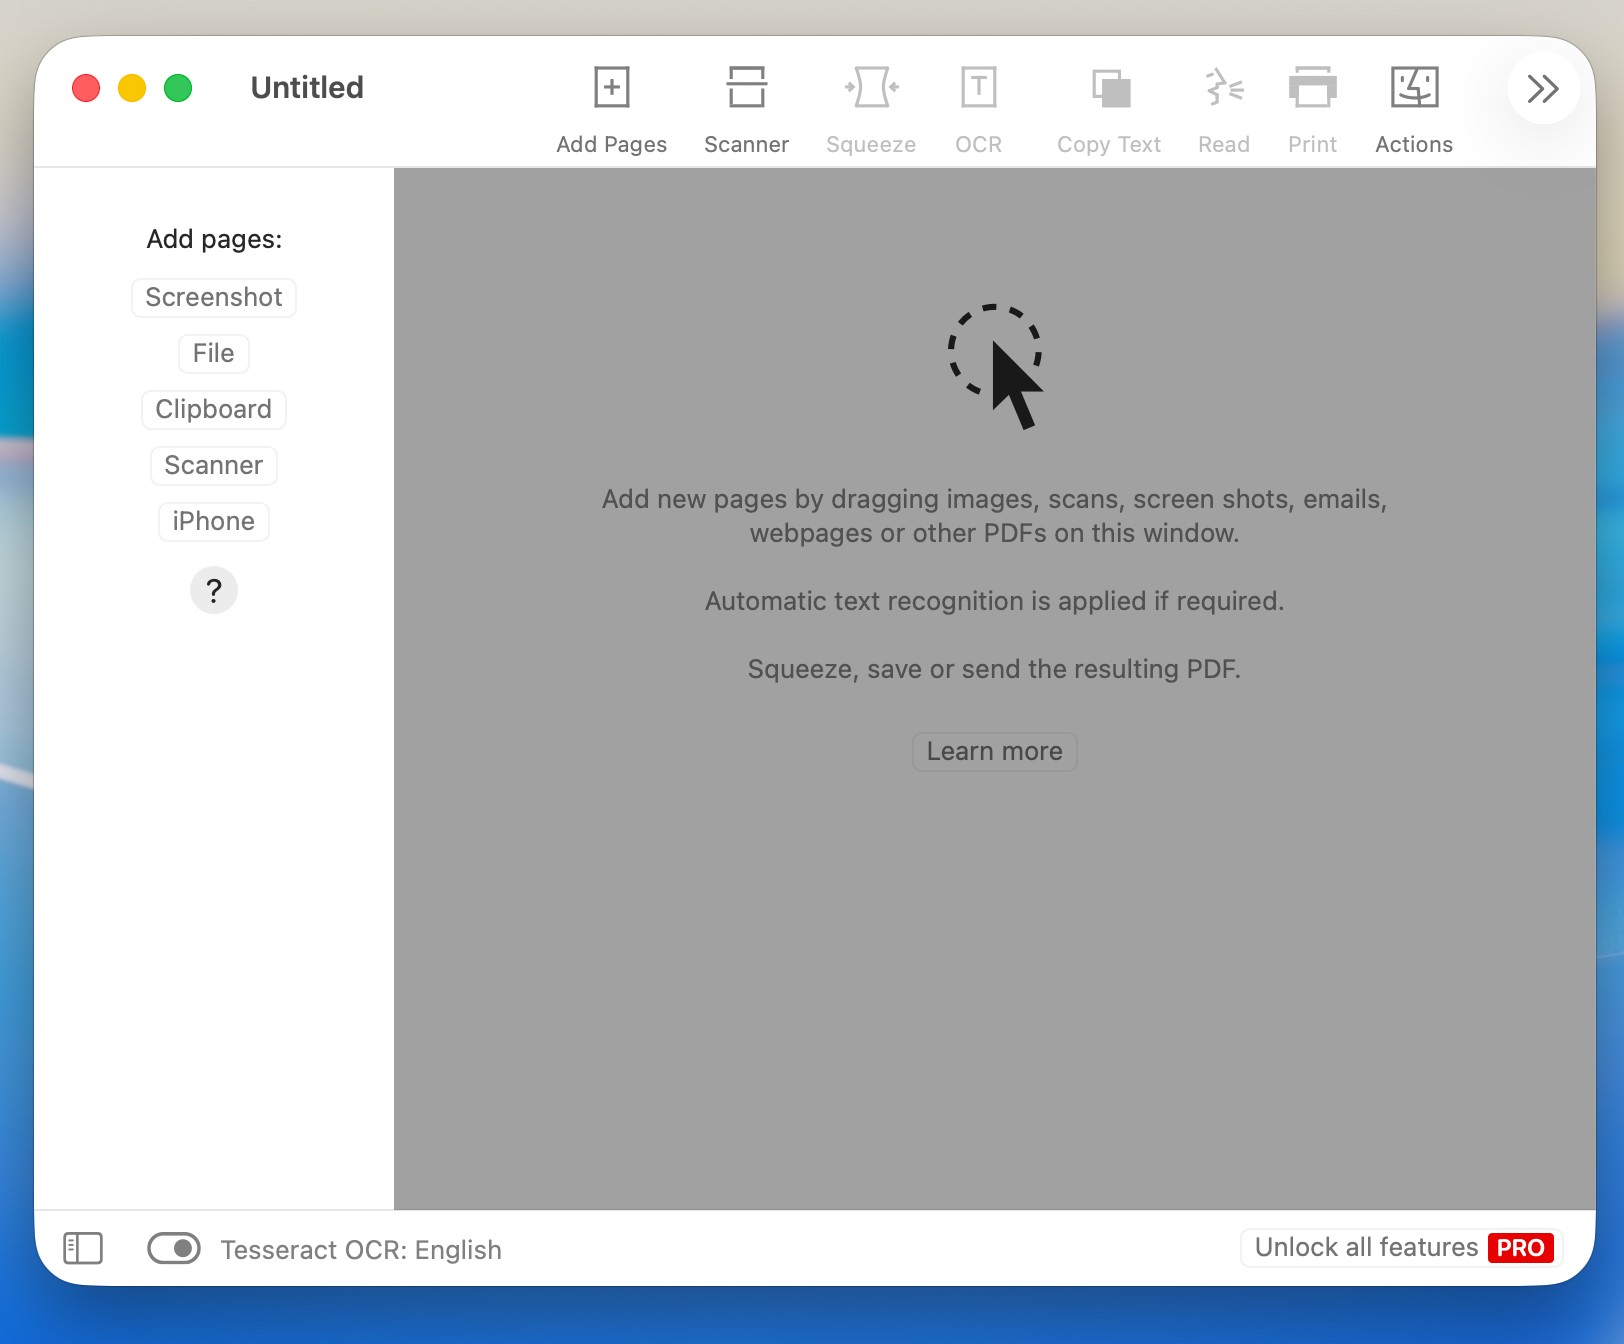Click the Screenshot button in the sidebar
The image size is (1624, 1344).
(x=214, y=298)
